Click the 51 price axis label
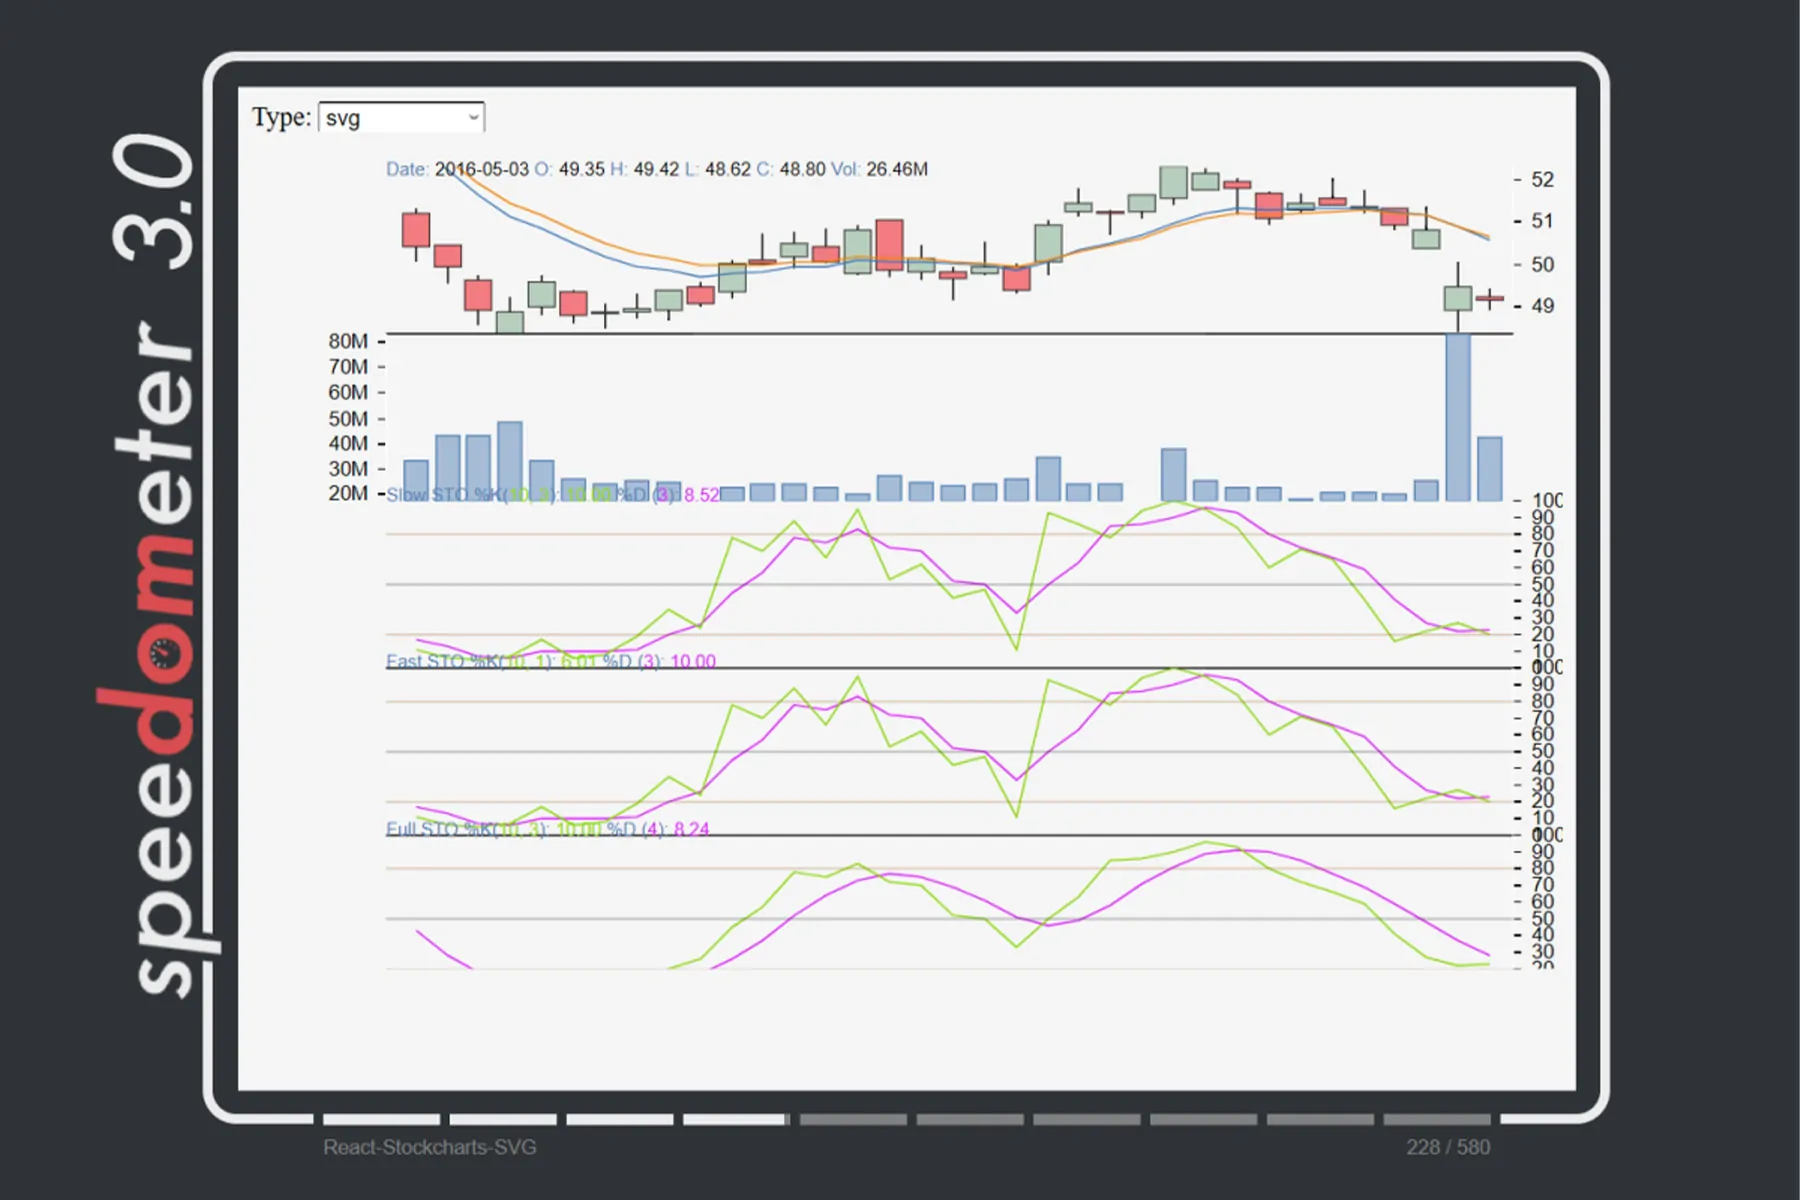 (1542, 221)
